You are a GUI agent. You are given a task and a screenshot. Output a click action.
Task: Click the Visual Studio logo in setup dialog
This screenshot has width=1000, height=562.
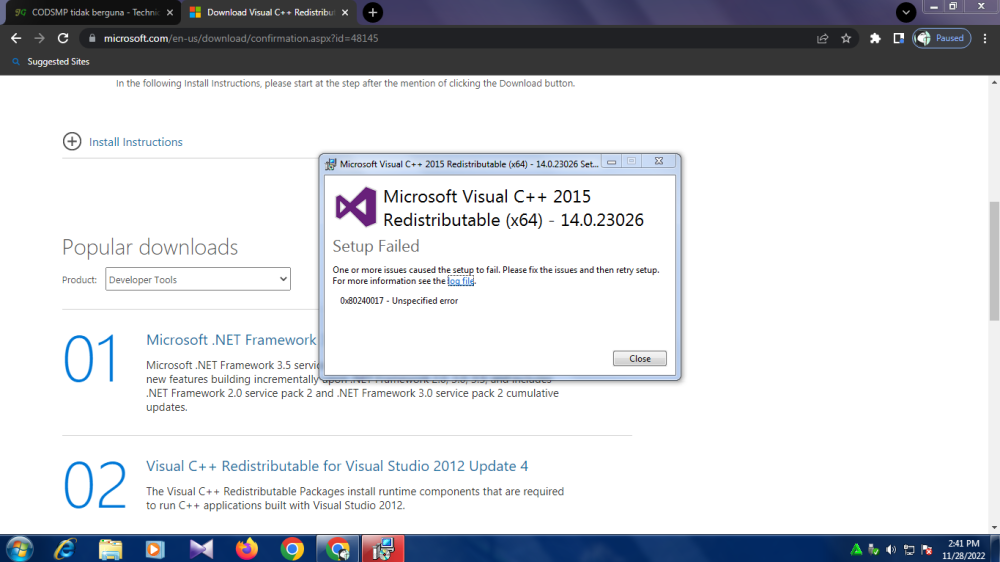coord(356,207)
